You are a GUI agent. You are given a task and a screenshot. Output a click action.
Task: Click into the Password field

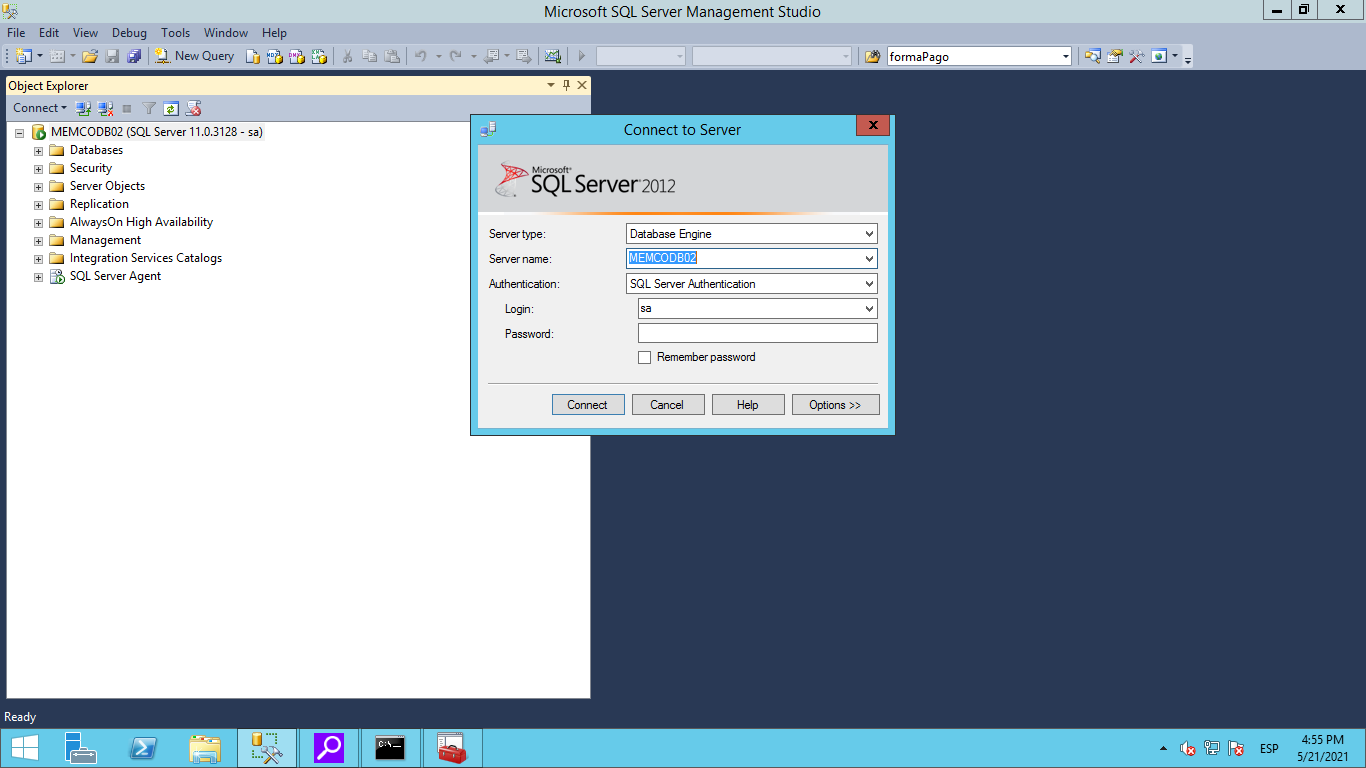(x=757, y=334)
